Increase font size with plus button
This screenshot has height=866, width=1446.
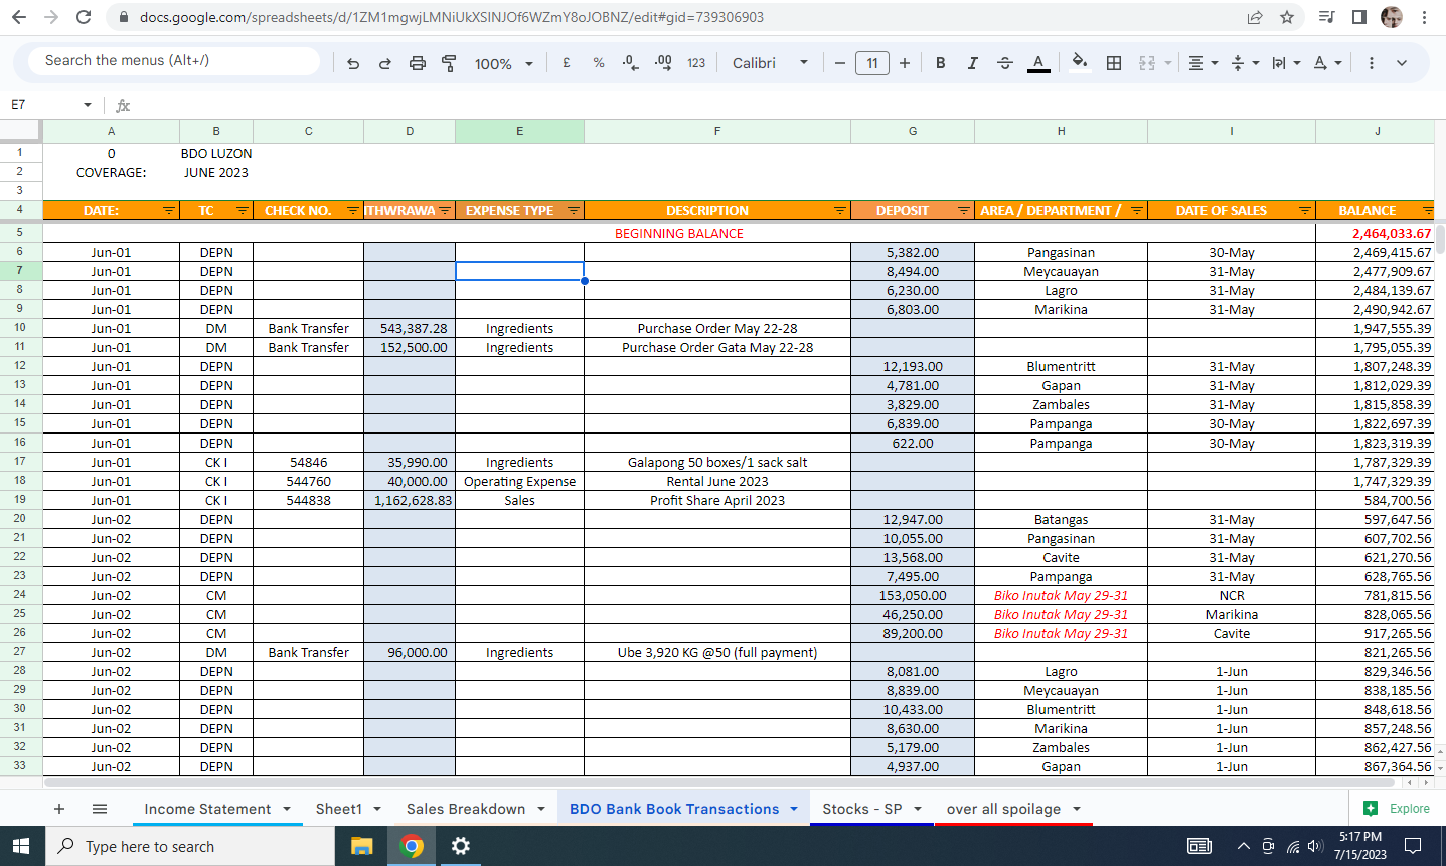coord(905,63)
